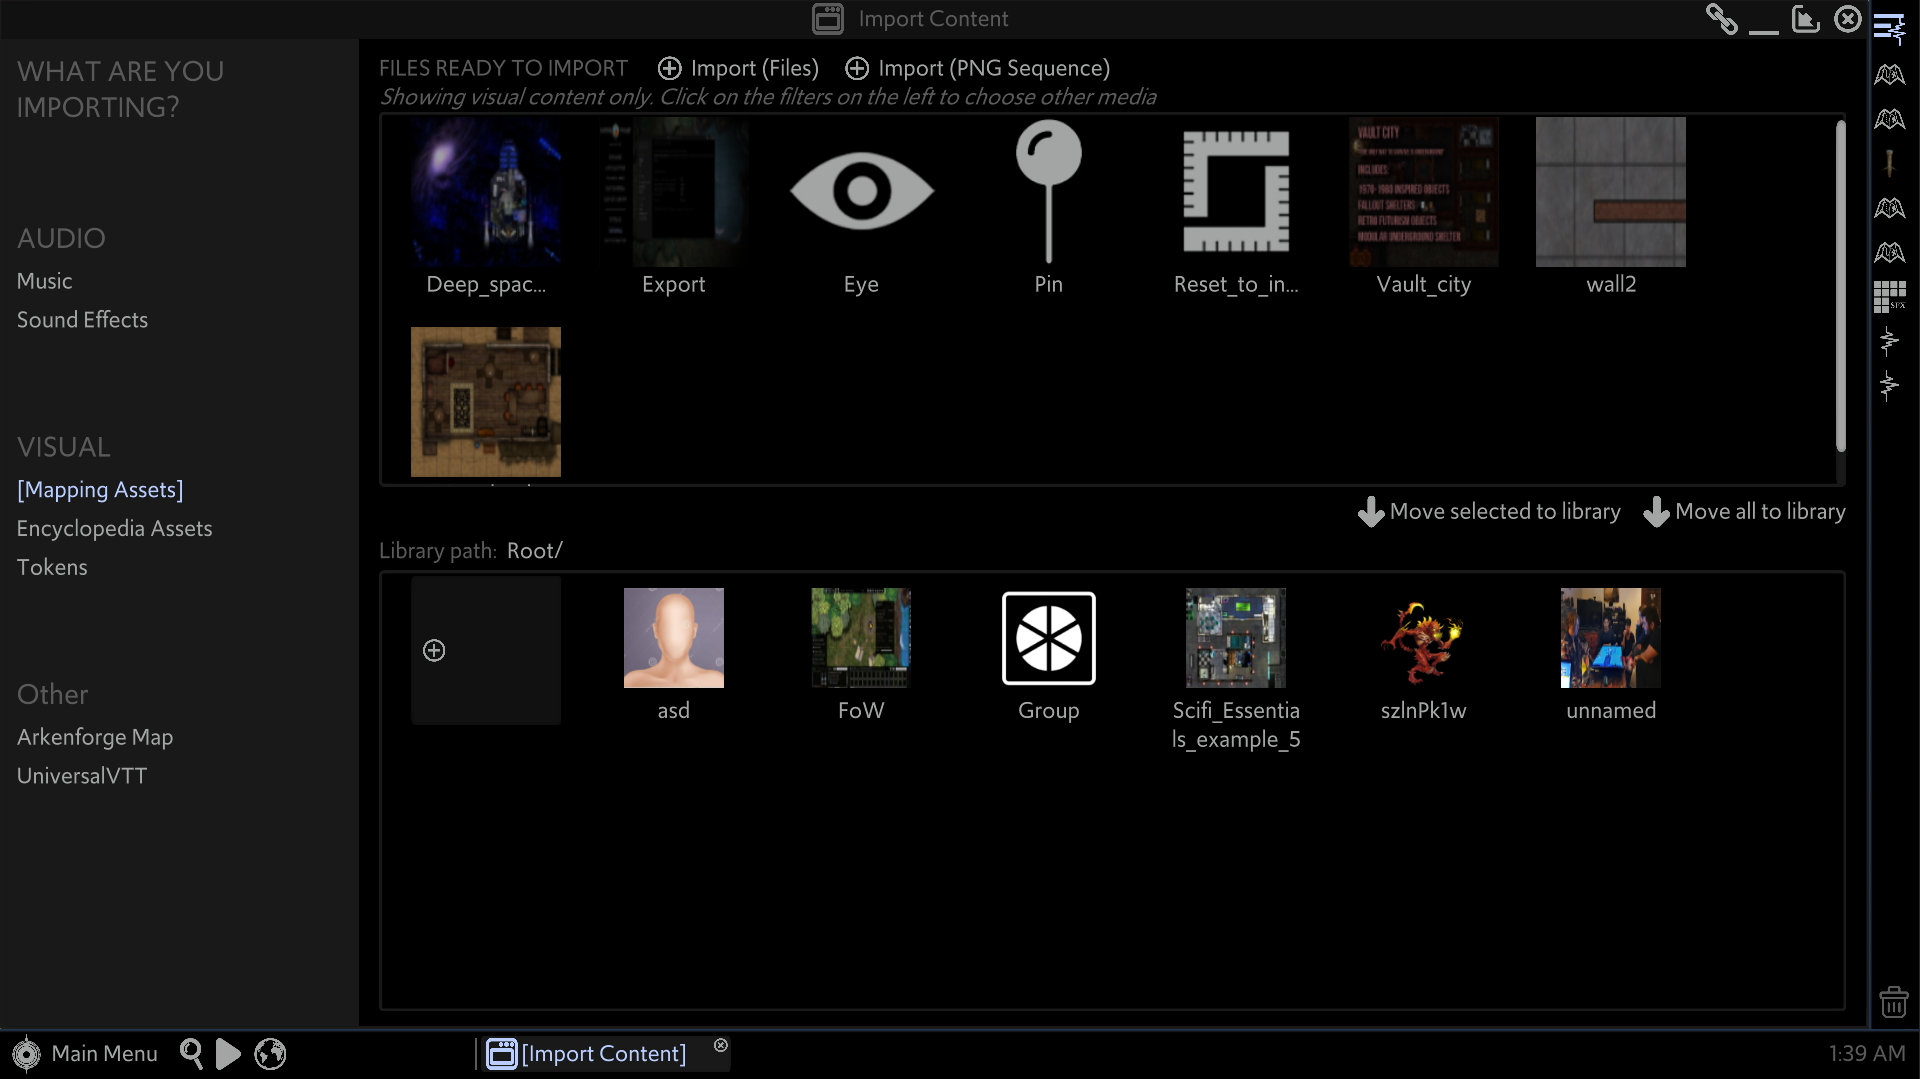This screenshot has width=1920, height=1079.
Task: Open the playlist icon atop right sidebar
Action: pyautogui.click(x=1889, y=29)
